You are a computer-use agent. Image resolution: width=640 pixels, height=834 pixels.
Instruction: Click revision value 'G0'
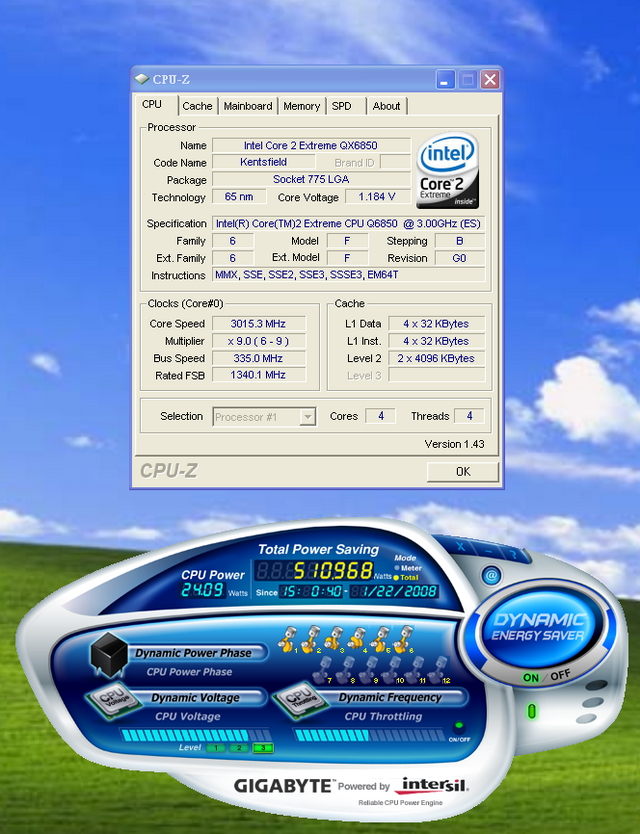460,258
